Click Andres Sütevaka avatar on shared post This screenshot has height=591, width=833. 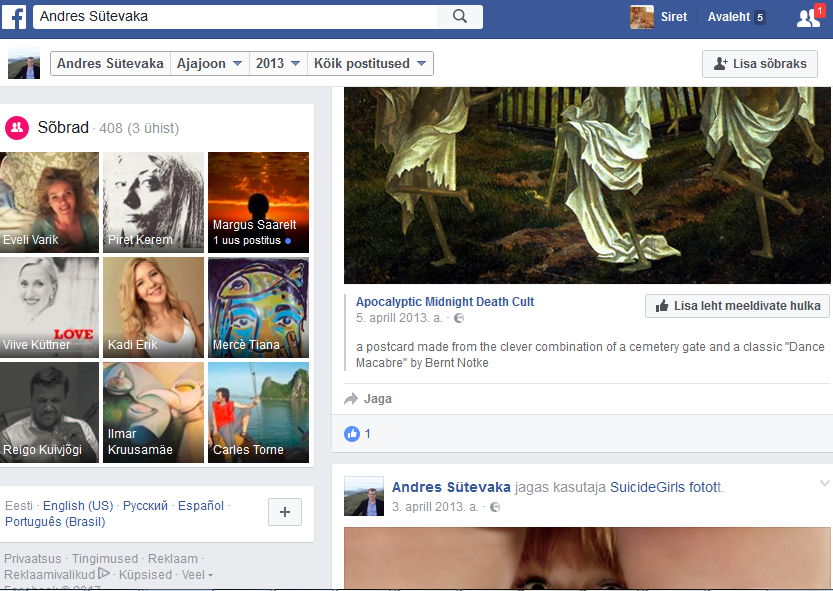[x=364, y=496]
